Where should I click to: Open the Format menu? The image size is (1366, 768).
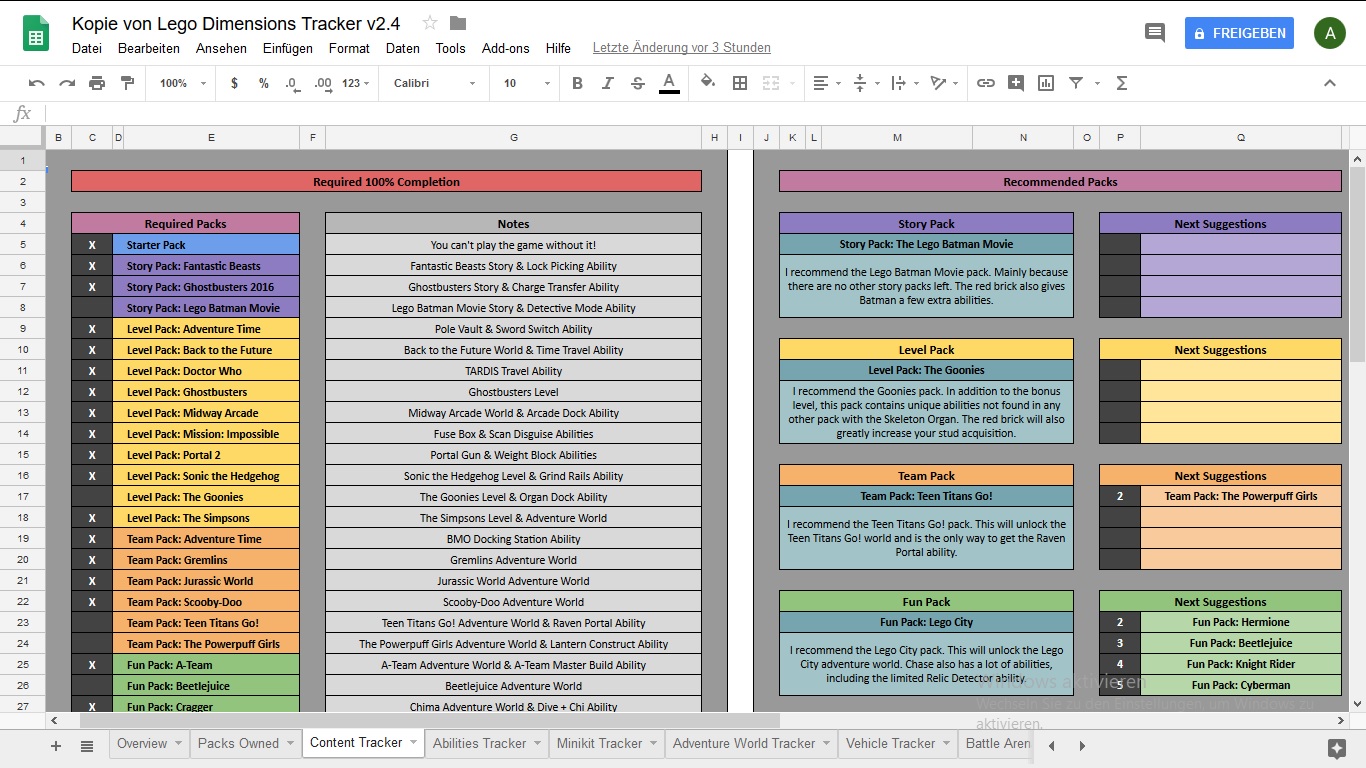click(x=349, y=48)
